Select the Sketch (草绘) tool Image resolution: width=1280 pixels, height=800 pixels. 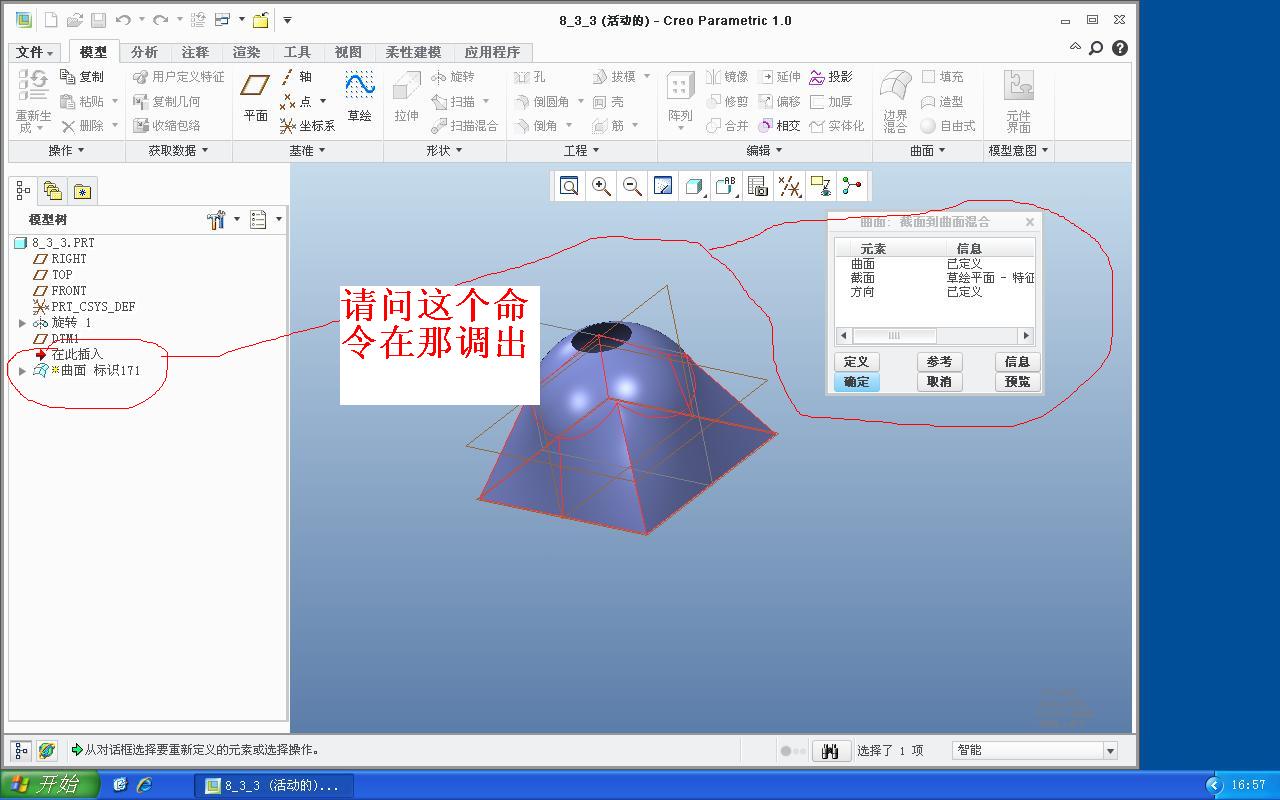coord(359,97)
